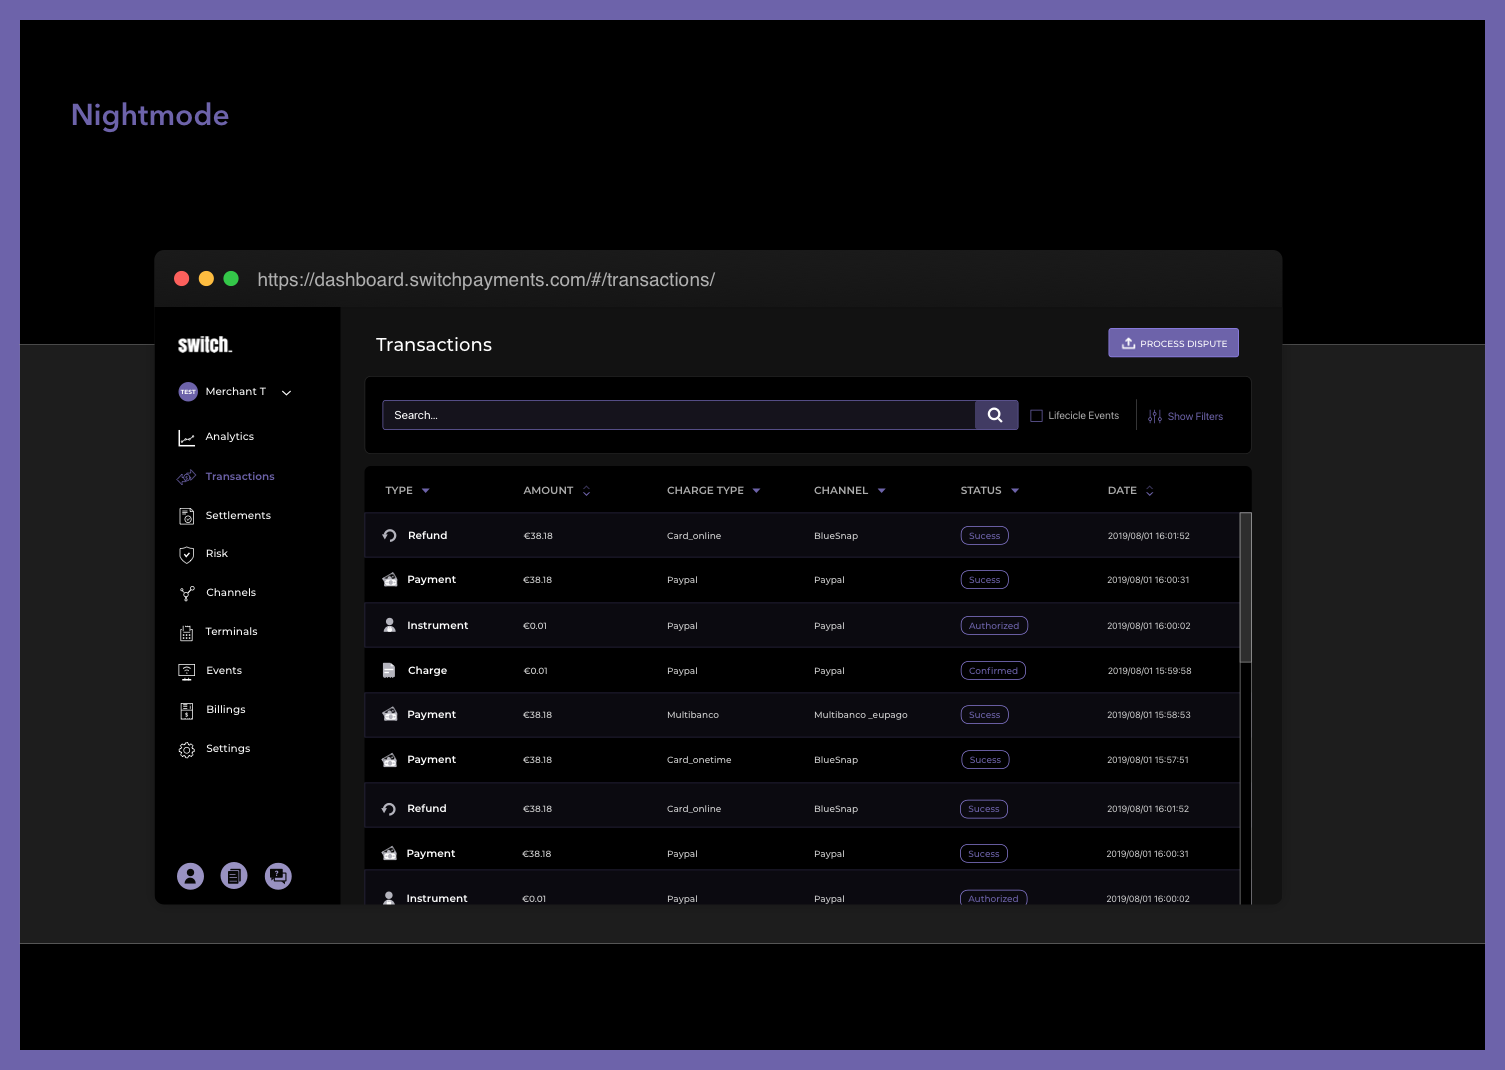Open the Analytics chart icon
The height and width of the screenshot is (1070, 1505).
click(186, 438)
